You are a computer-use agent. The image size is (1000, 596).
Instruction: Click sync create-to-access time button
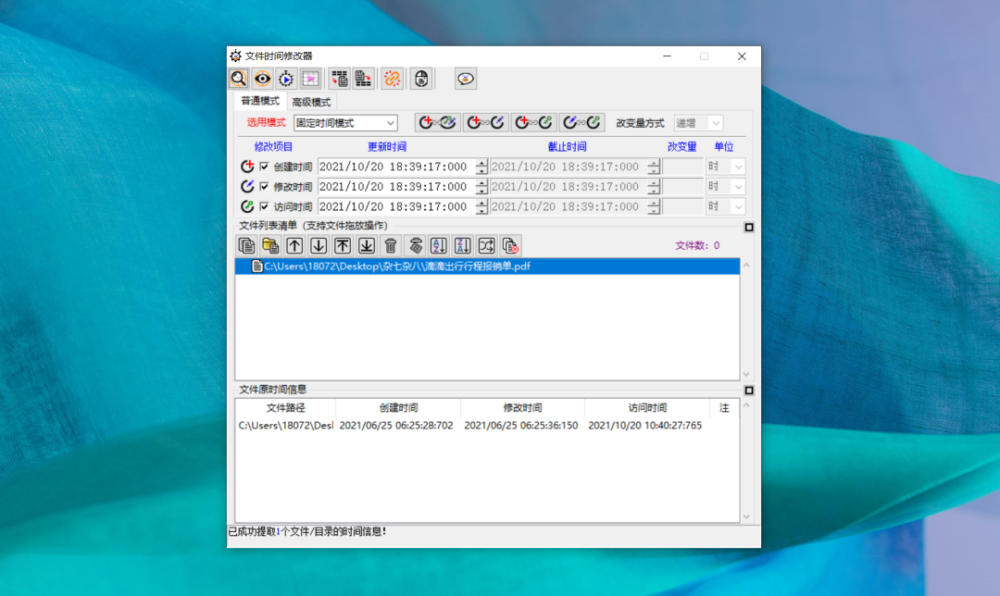pyautogui.click(x=534, y=122)
